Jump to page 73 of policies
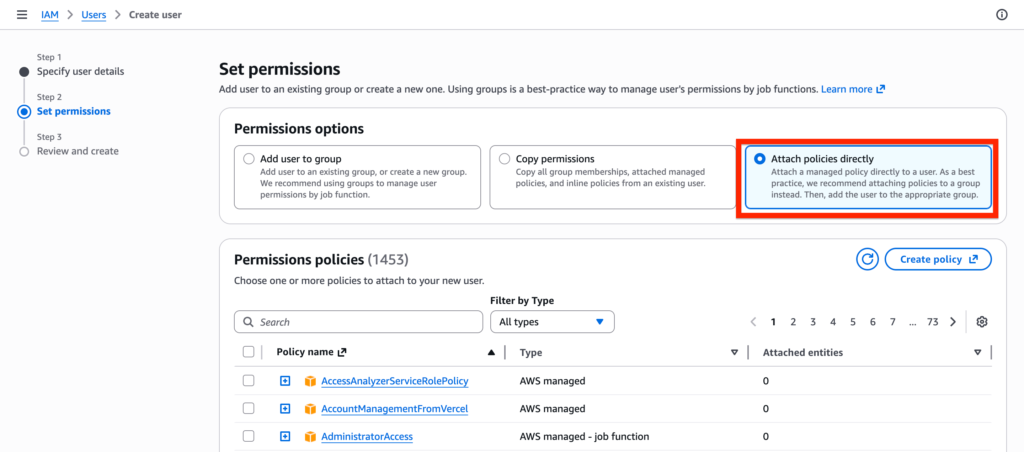1024x452 pixels. pos(932,322)
